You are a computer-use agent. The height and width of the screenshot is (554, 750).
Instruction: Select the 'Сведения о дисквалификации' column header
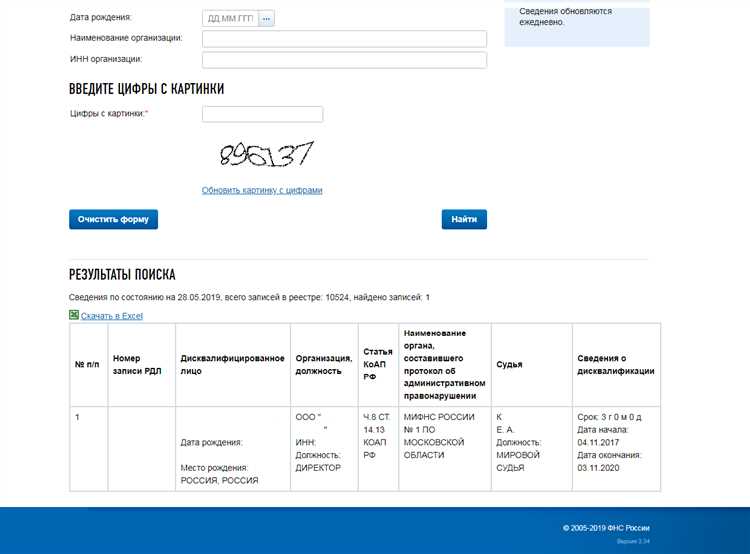(617, 365)
